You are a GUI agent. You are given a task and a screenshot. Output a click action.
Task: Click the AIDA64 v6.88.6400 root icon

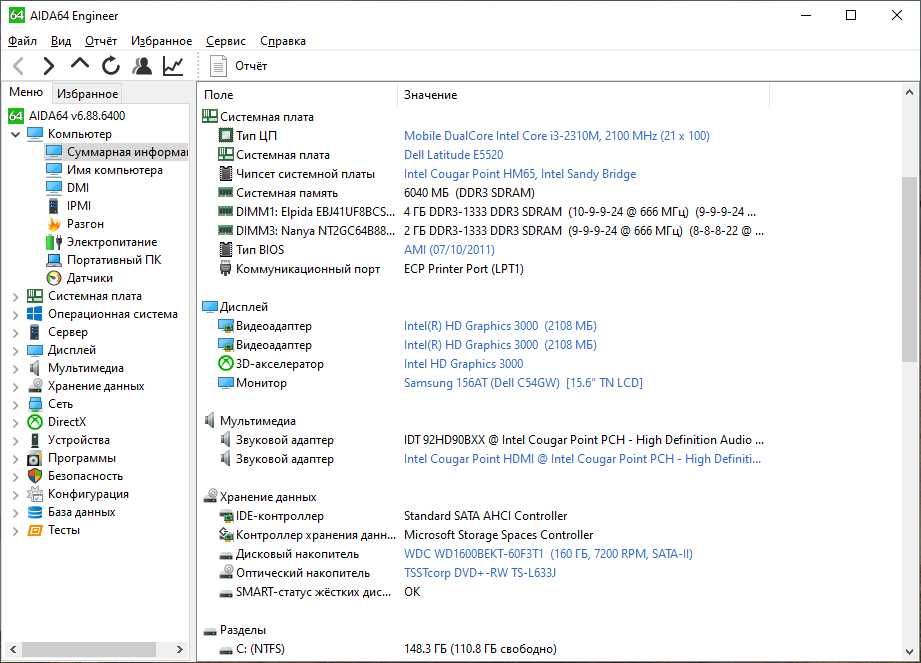(x=16, y=116)
